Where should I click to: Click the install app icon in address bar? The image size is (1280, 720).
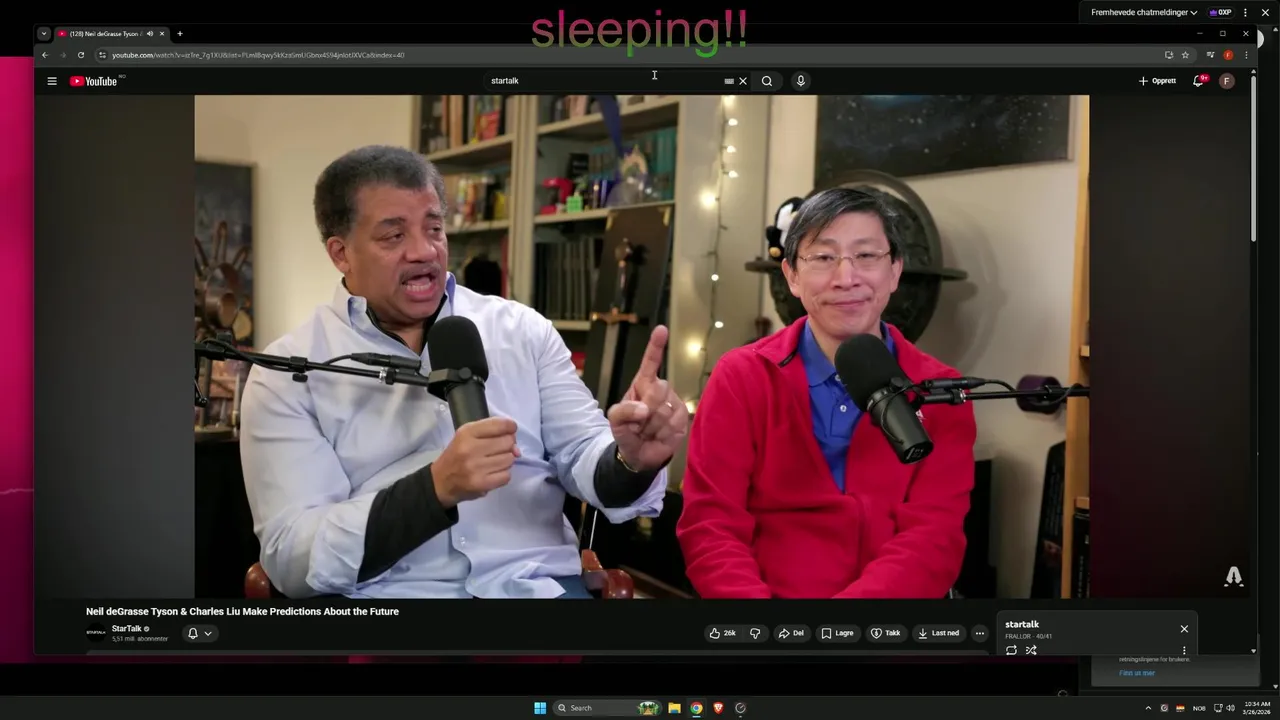(1168, 55)
